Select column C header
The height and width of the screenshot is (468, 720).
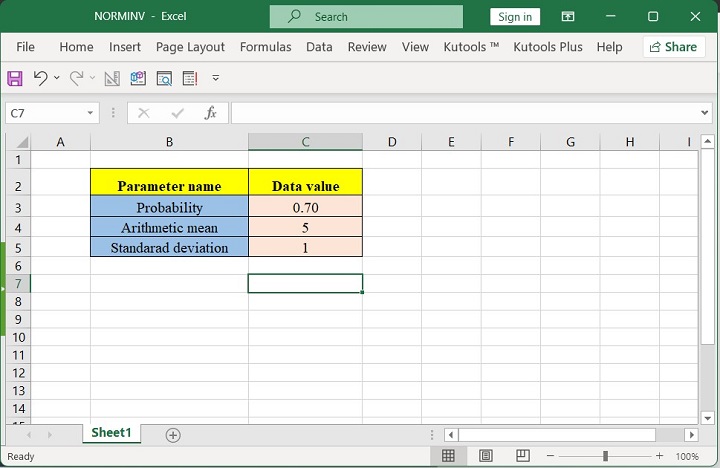(x=305, y=142)
